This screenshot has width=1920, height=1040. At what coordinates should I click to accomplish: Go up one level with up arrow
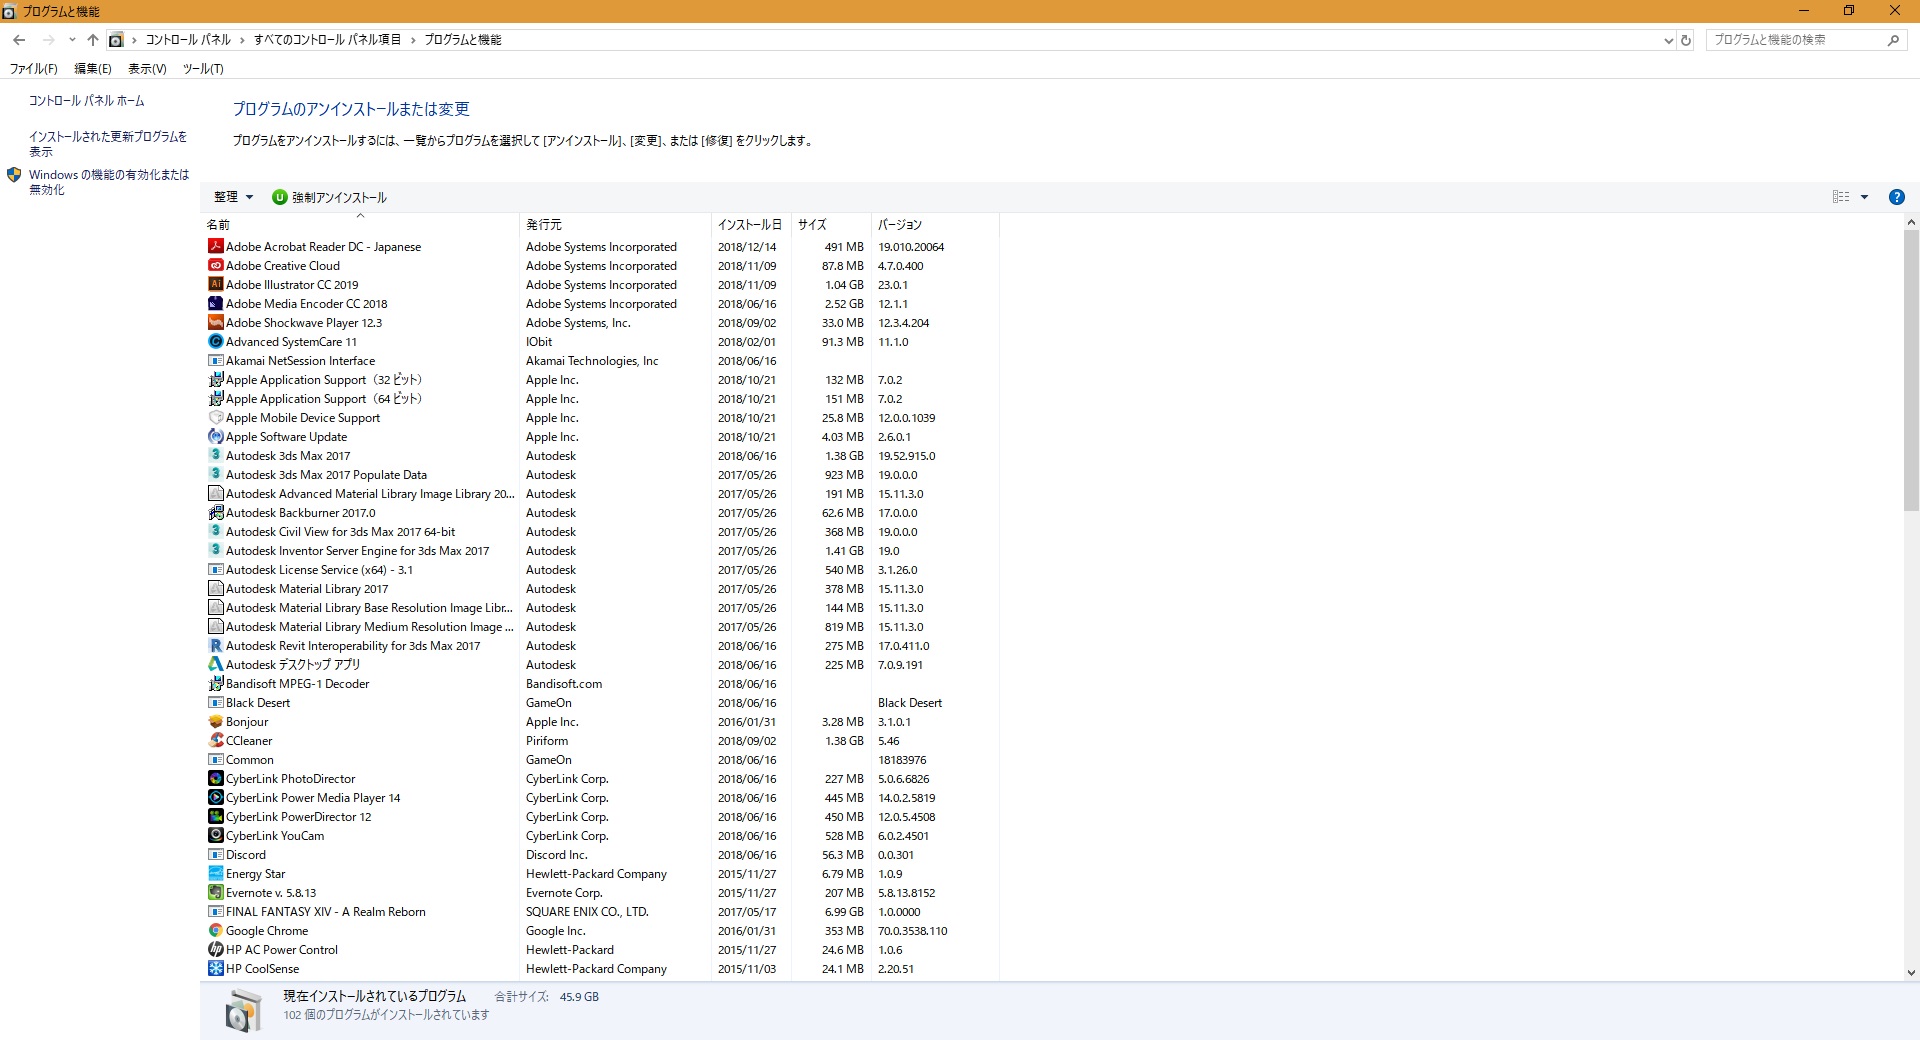pyautogui.click(x=92, y=40)
